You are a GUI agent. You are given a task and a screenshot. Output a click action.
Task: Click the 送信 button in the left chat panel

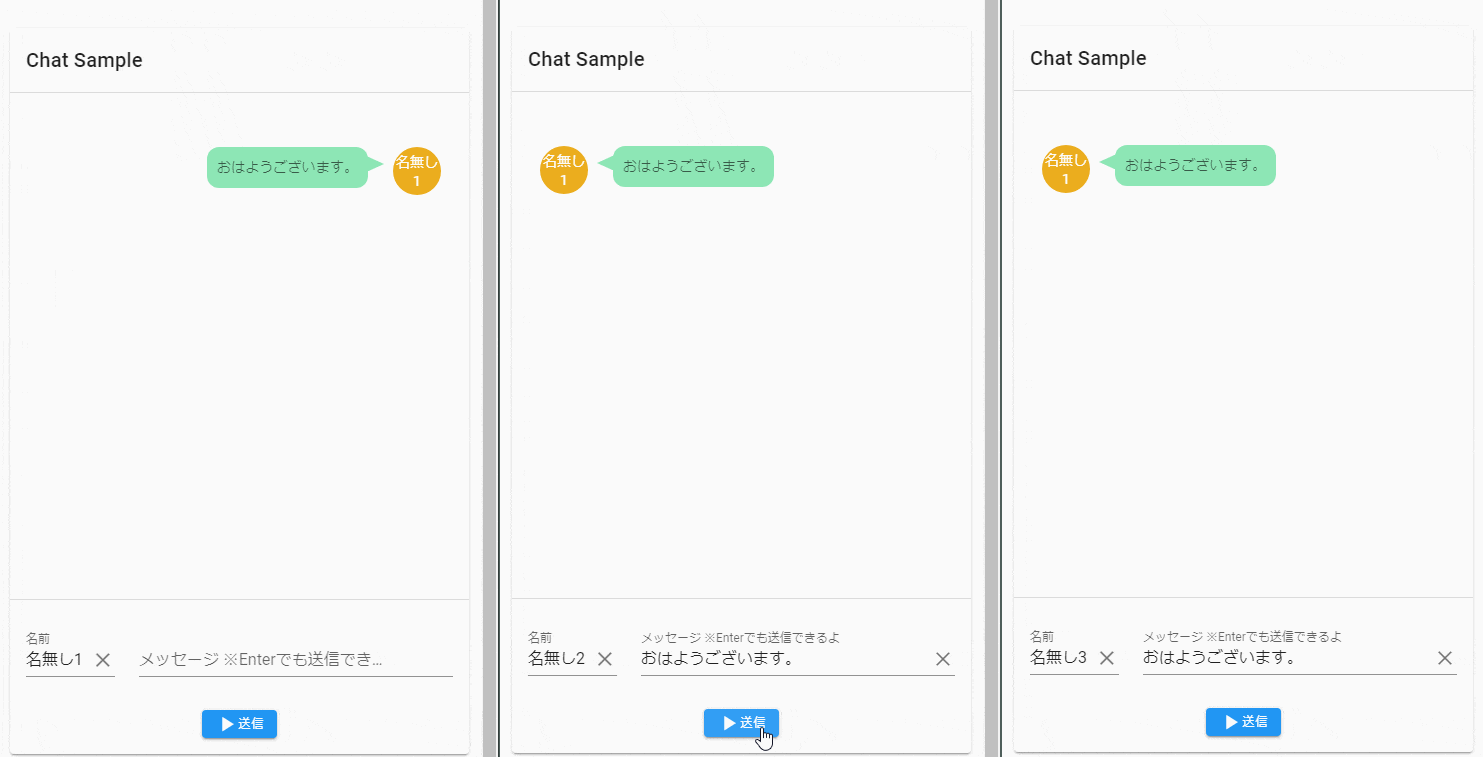239,724
